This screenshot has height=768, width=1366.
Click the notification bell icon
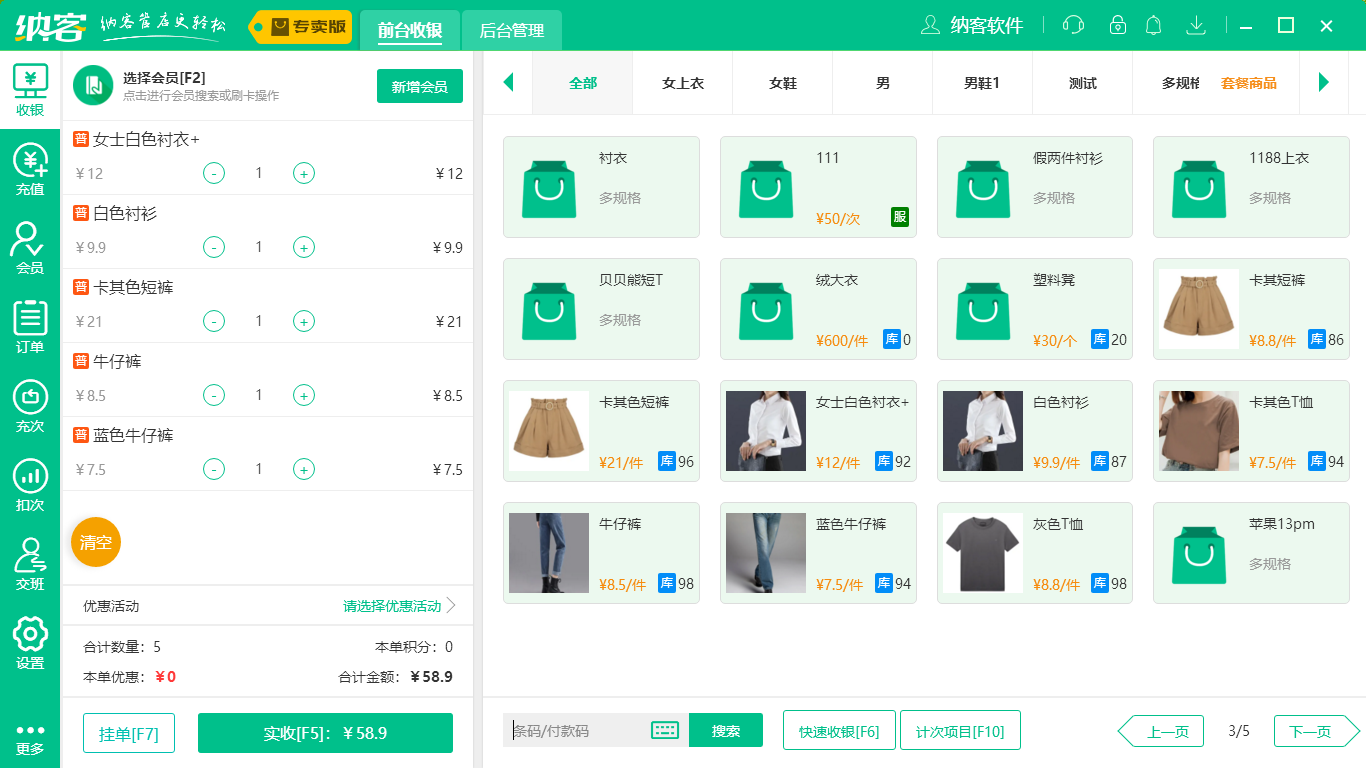pos(1153,25)
